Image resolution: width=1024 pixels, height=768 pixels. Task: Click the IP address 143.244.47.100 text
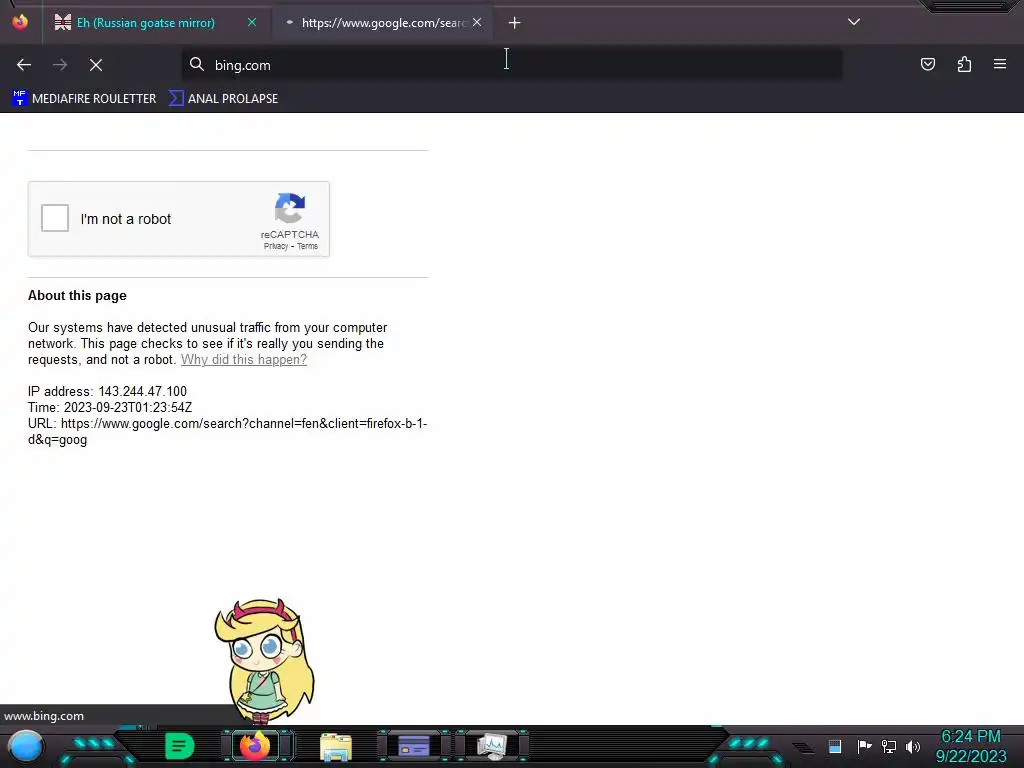click(x=107, y=392)
